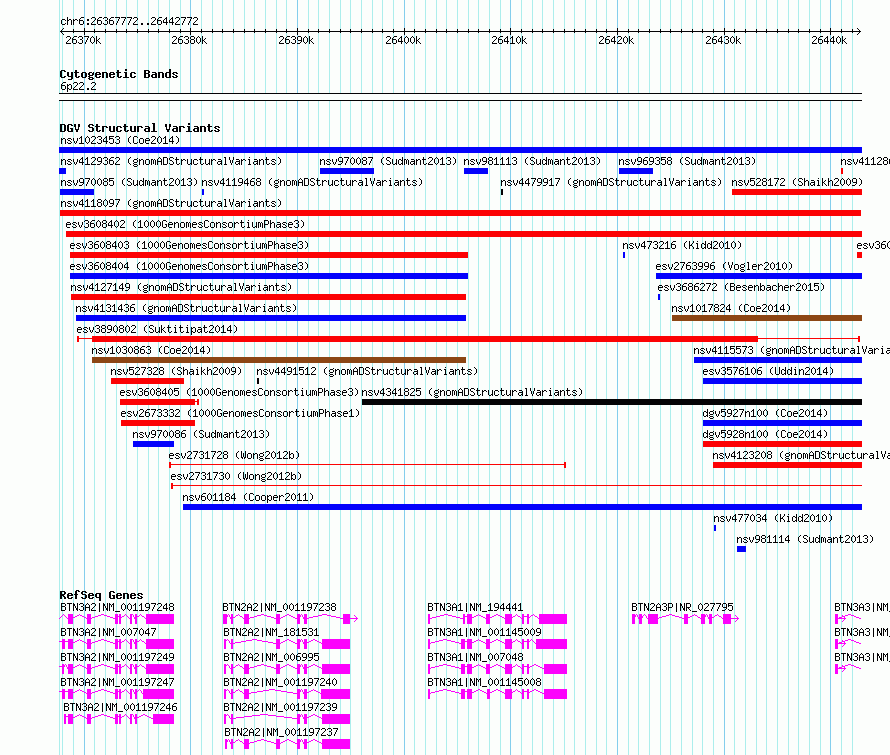Select esv3686272 (Besenbacher2015) label
Screen dimensions: 890x755
point(741,287)
